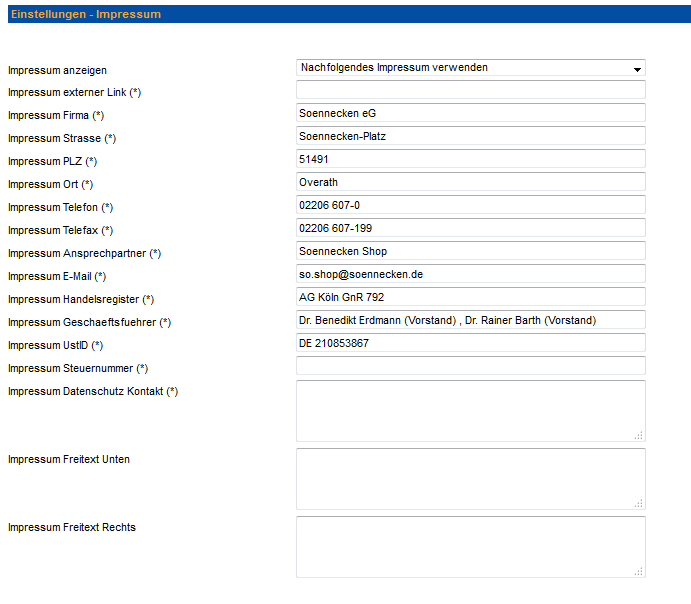
Task: Focus the Impressum Datenschutz Kontakt text area
Action: (471, 411)
